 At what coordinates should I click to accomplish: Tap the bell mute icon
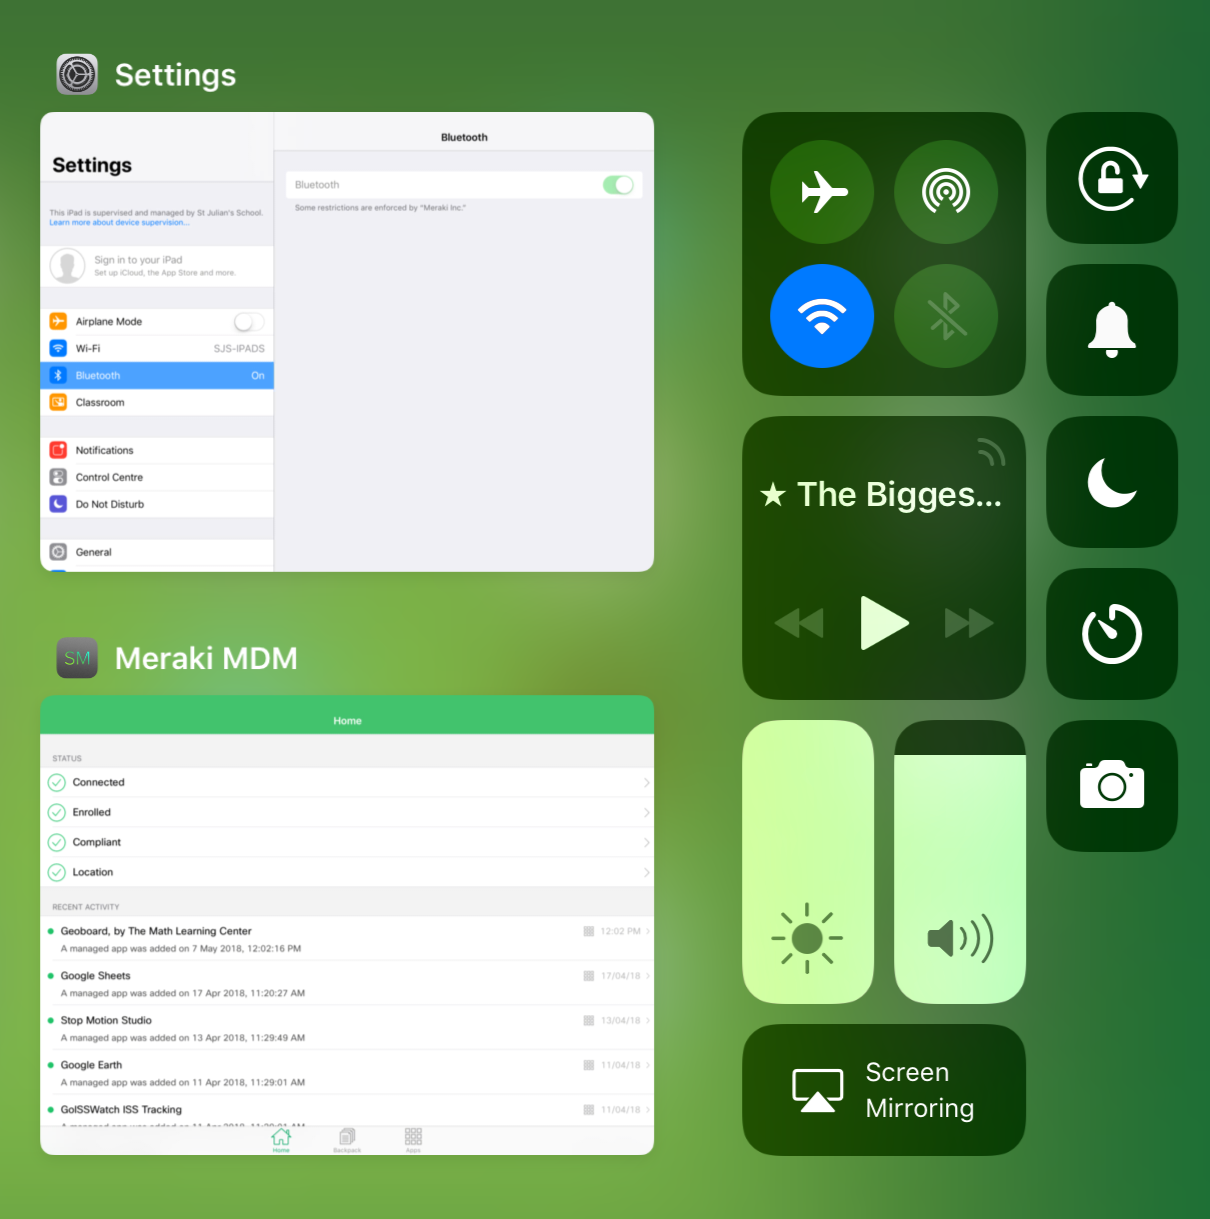coord(1111,330)
